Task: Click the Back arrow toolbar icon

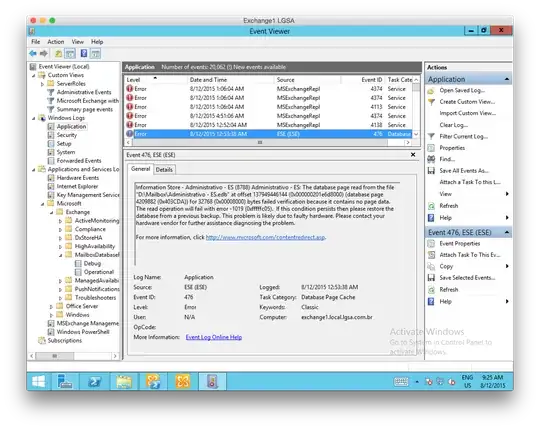Action: point(33,53)
